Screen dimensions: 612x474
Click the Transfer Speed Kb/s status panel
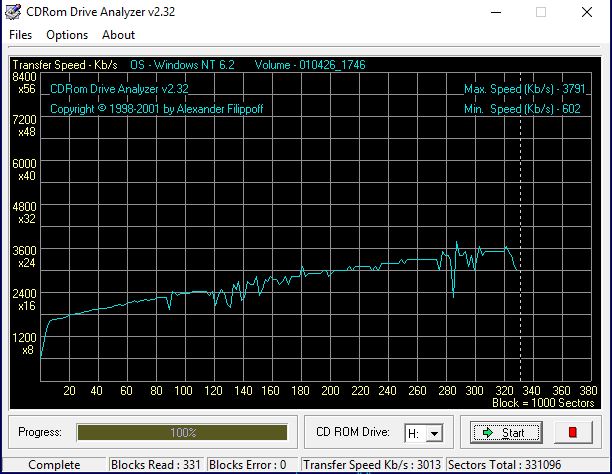[x=372, y=465]
